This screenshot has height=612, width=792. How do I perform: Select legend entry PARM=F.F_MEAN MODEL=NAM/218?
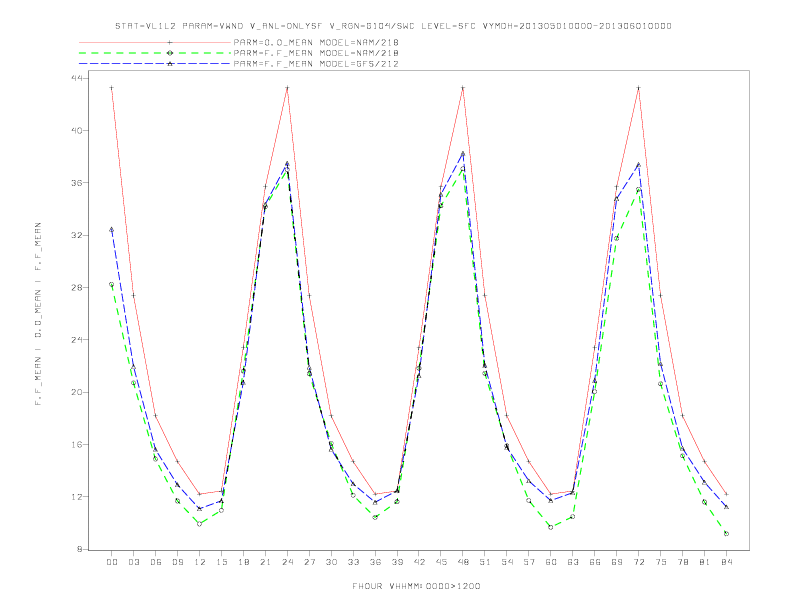pos(316,53)
